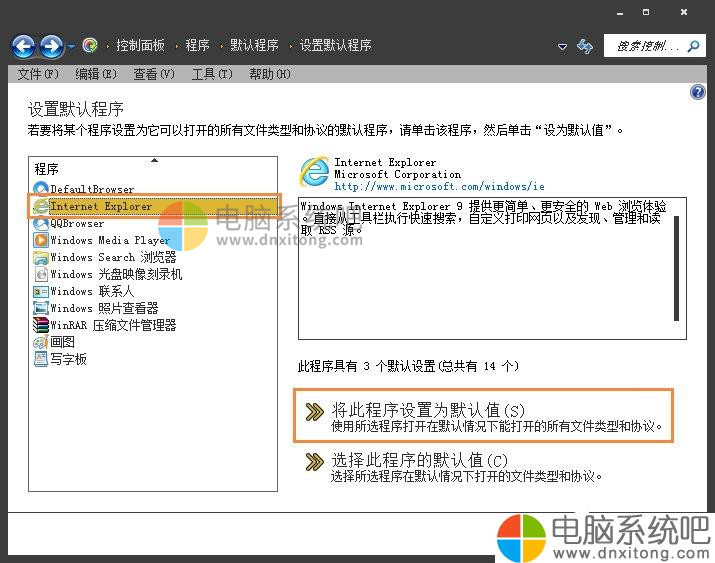Click the Windows 联系人 icon
Image resolution: width=715 pixels, height=563 pixels.
click(x=41, y=291)
